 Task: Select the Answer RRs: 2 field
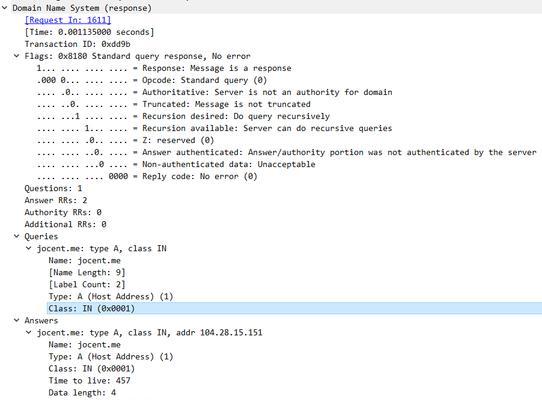(x=56, y=200)
